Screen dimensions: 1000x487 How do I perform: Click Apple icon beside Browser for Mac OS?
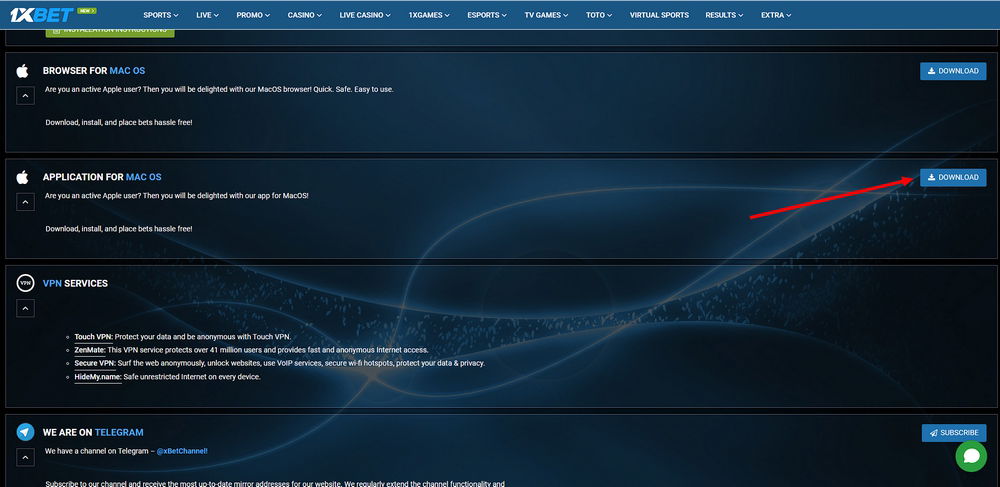tap(23, 71)
